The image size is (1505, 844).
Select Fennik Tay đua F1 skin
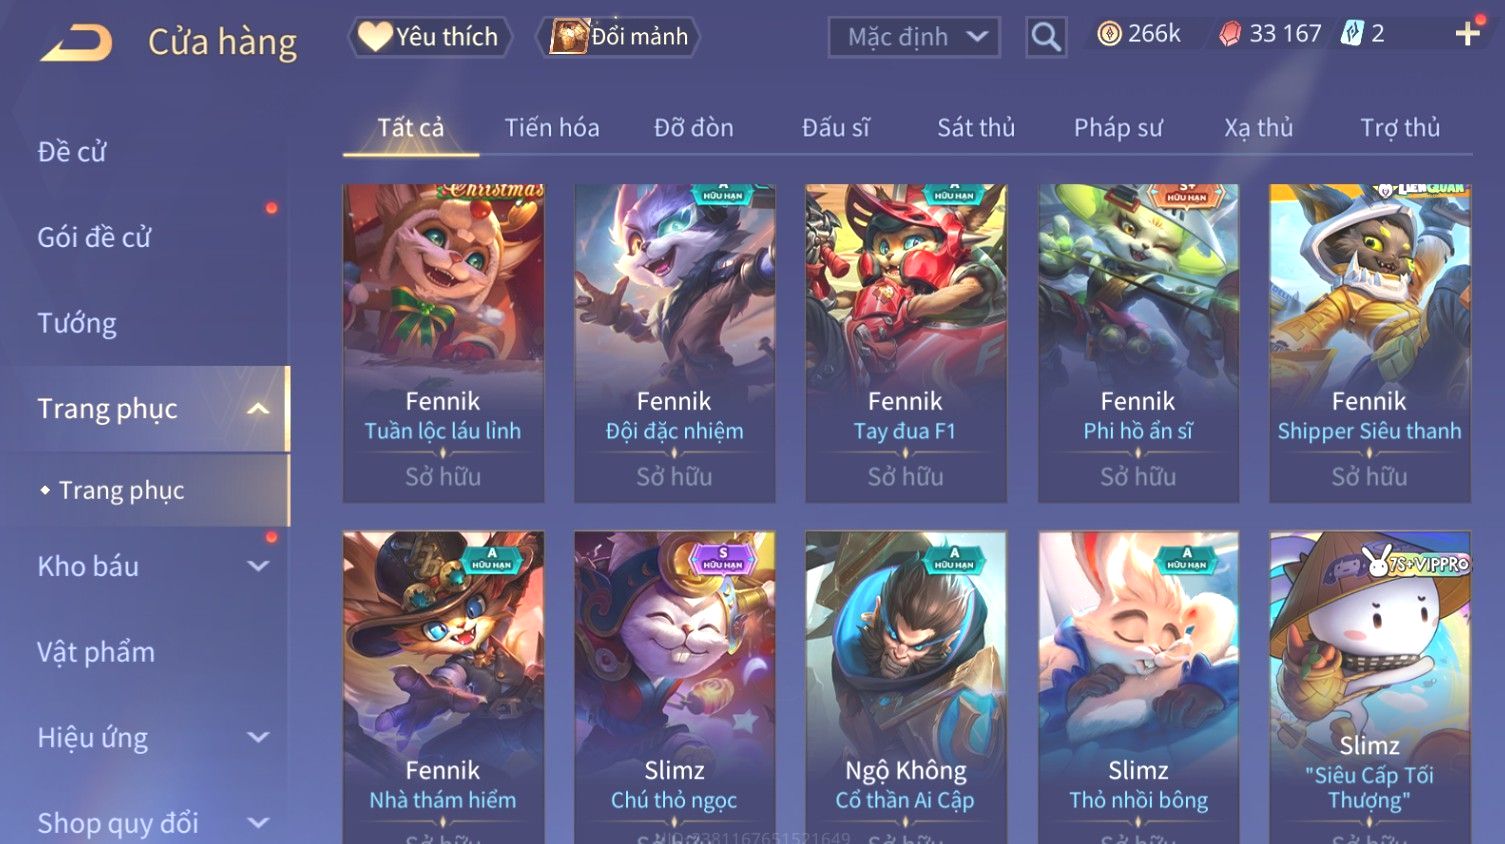[906, 343]
